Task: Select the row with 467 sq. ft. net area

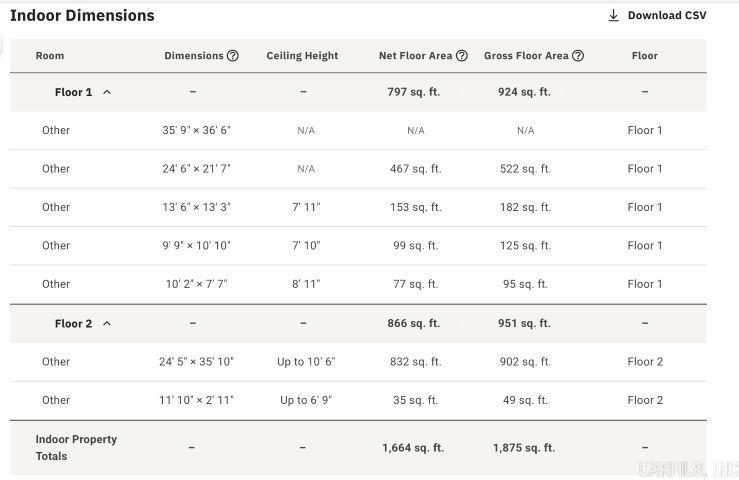Action: tap(358, 169)
